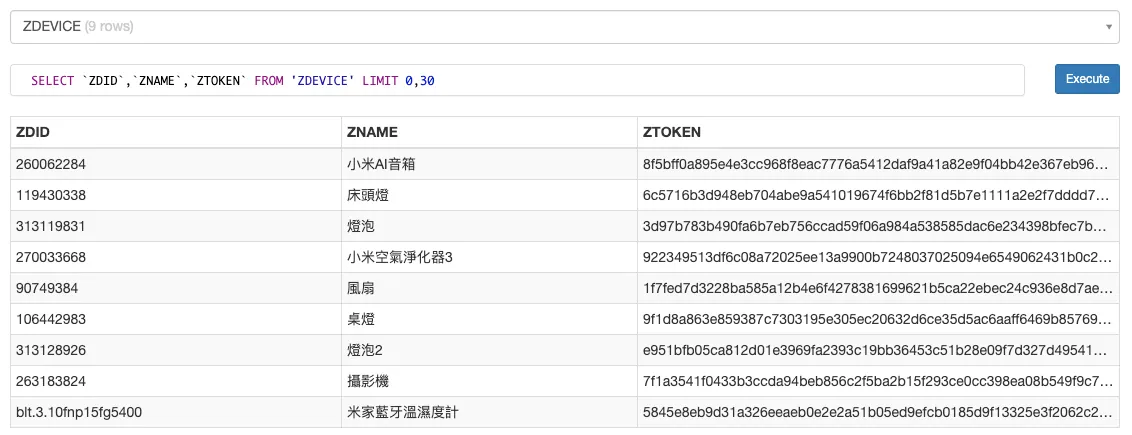
Task: Select the device name 小米AI音箱
Action: [380, 164]
